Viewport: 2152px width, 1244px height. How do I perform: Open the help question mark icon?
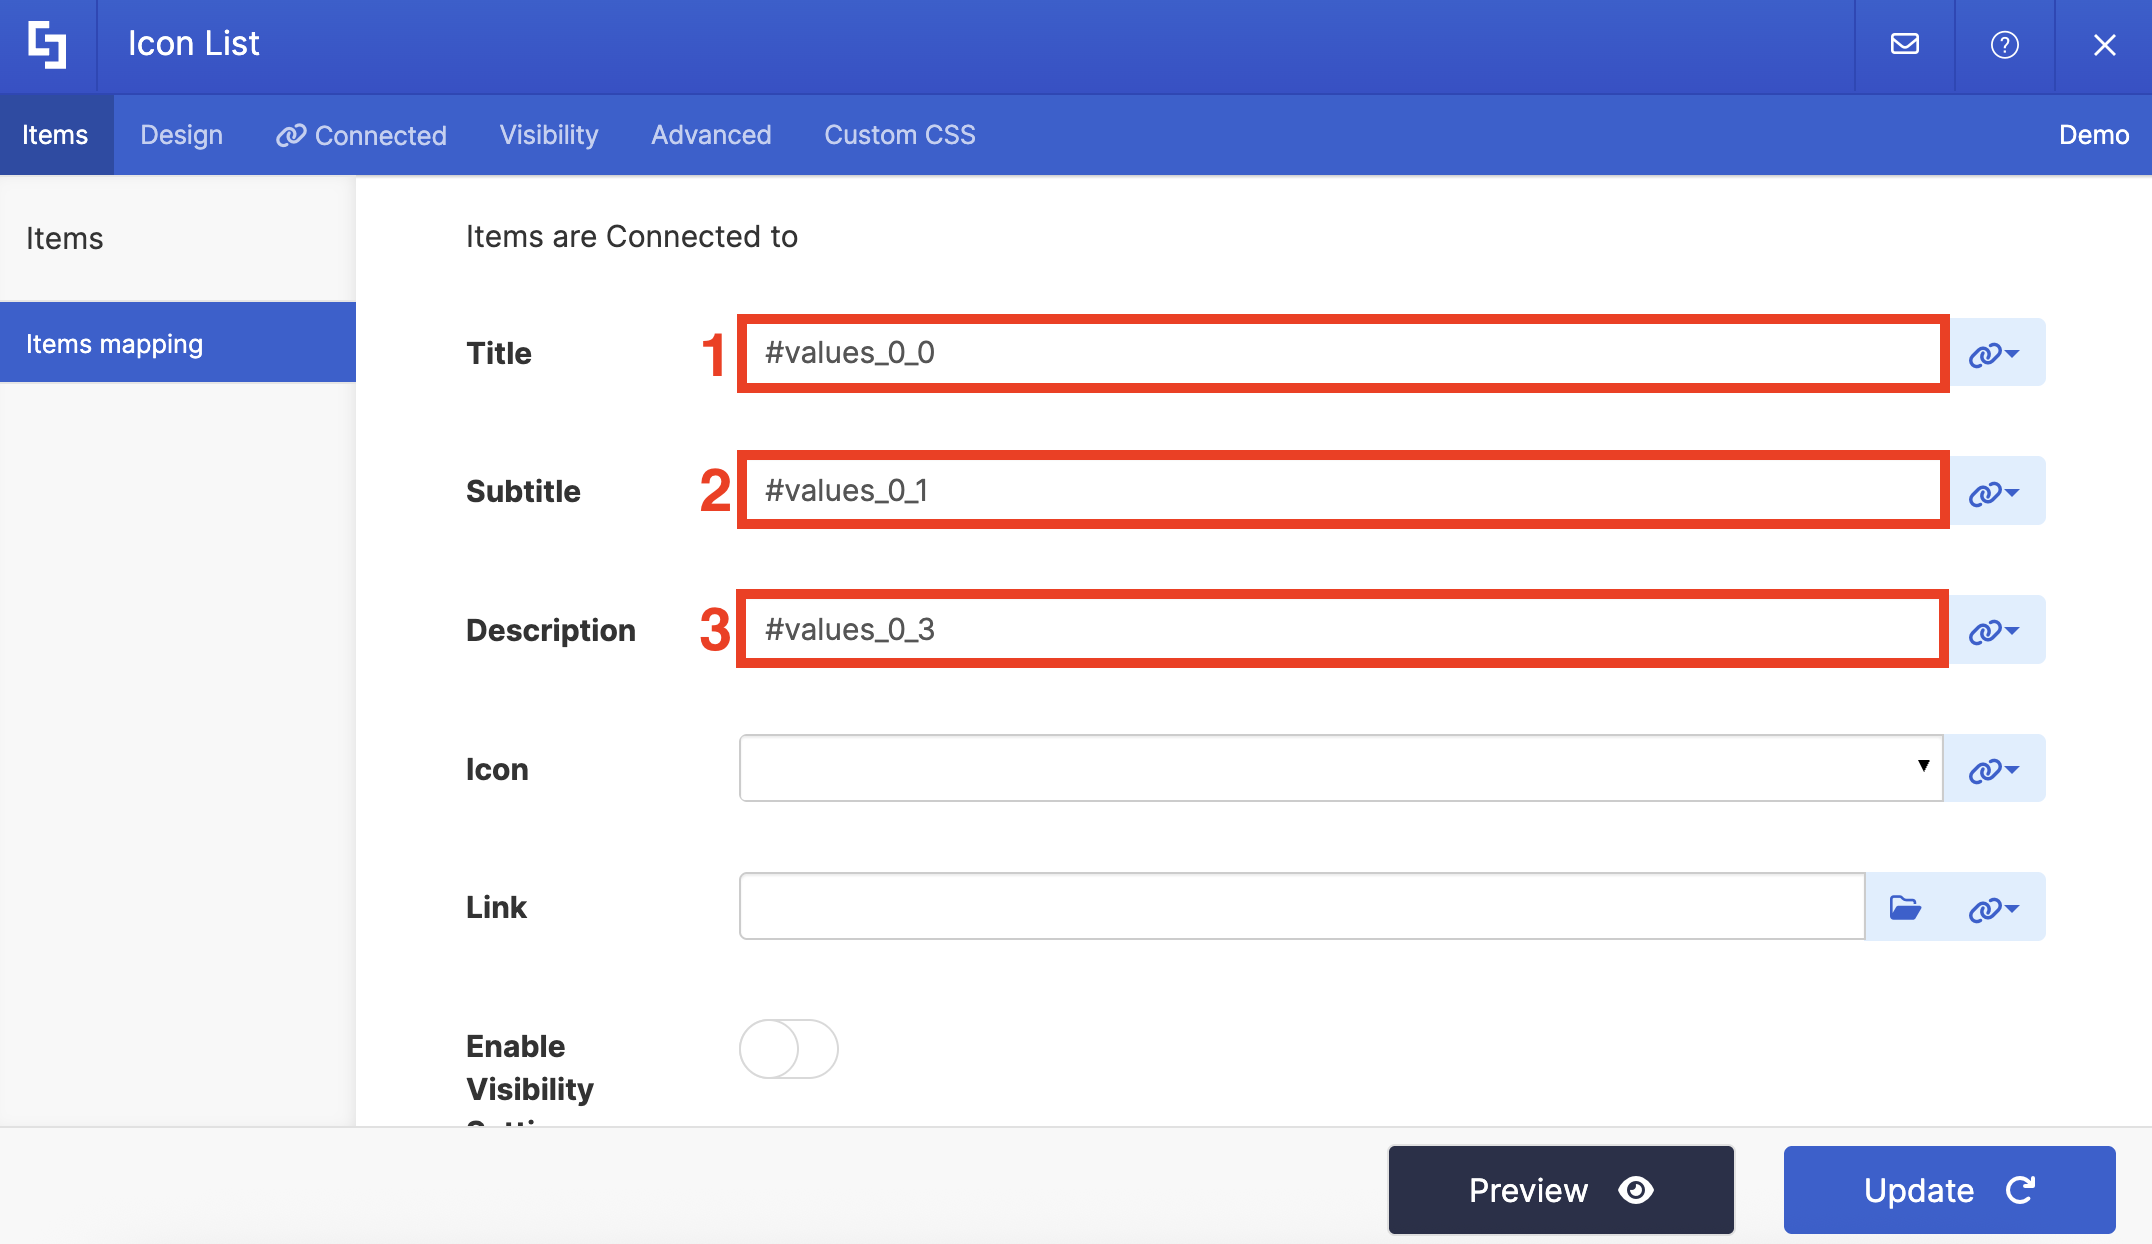2004,45
